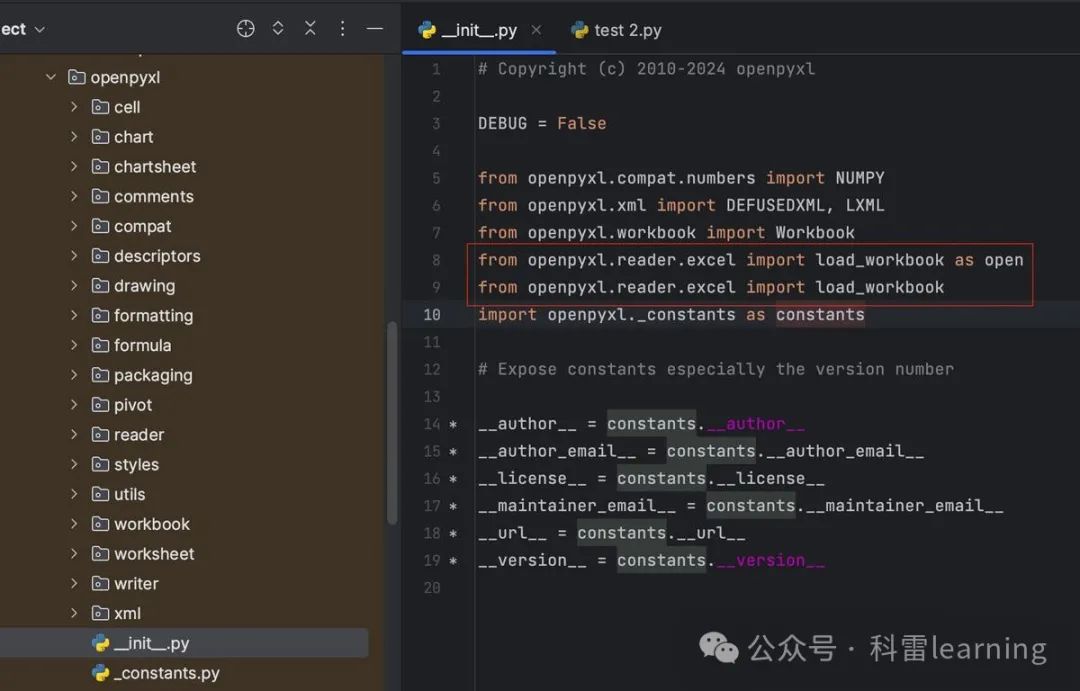This screenshot has width=1080, height=691.
Task: Click the writer folder icon
Action: (100, 583)
